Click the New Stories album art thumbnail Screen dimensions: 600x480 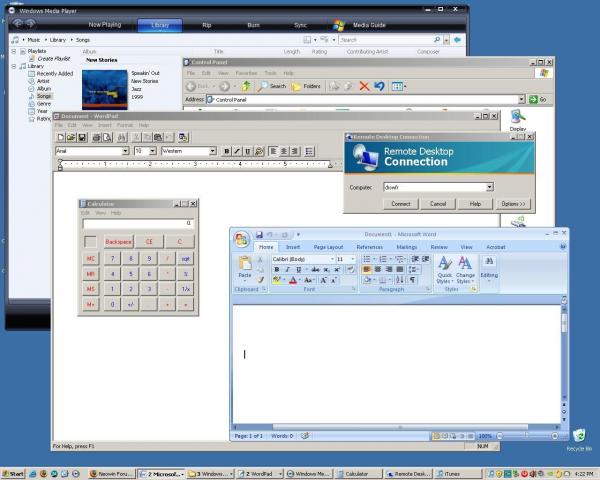click(x=104, y=90)
